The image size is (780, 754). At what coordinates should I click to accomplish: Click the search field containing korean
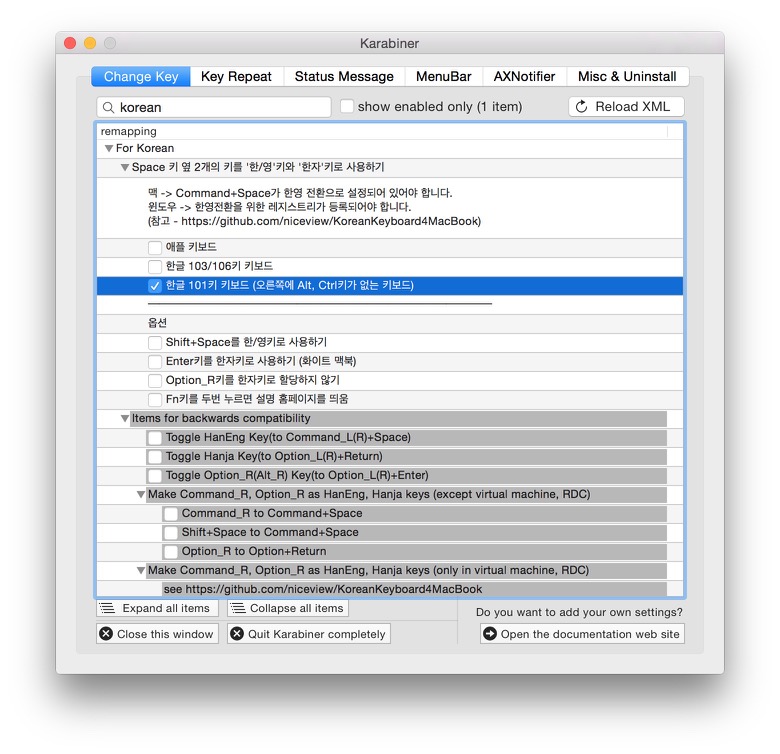(214, 107)
